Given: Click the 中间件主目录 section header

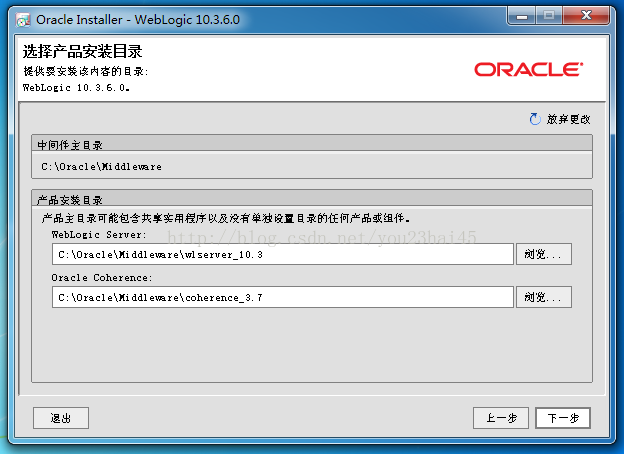Looking at the screenshot, I should click(x=312, y=144).
